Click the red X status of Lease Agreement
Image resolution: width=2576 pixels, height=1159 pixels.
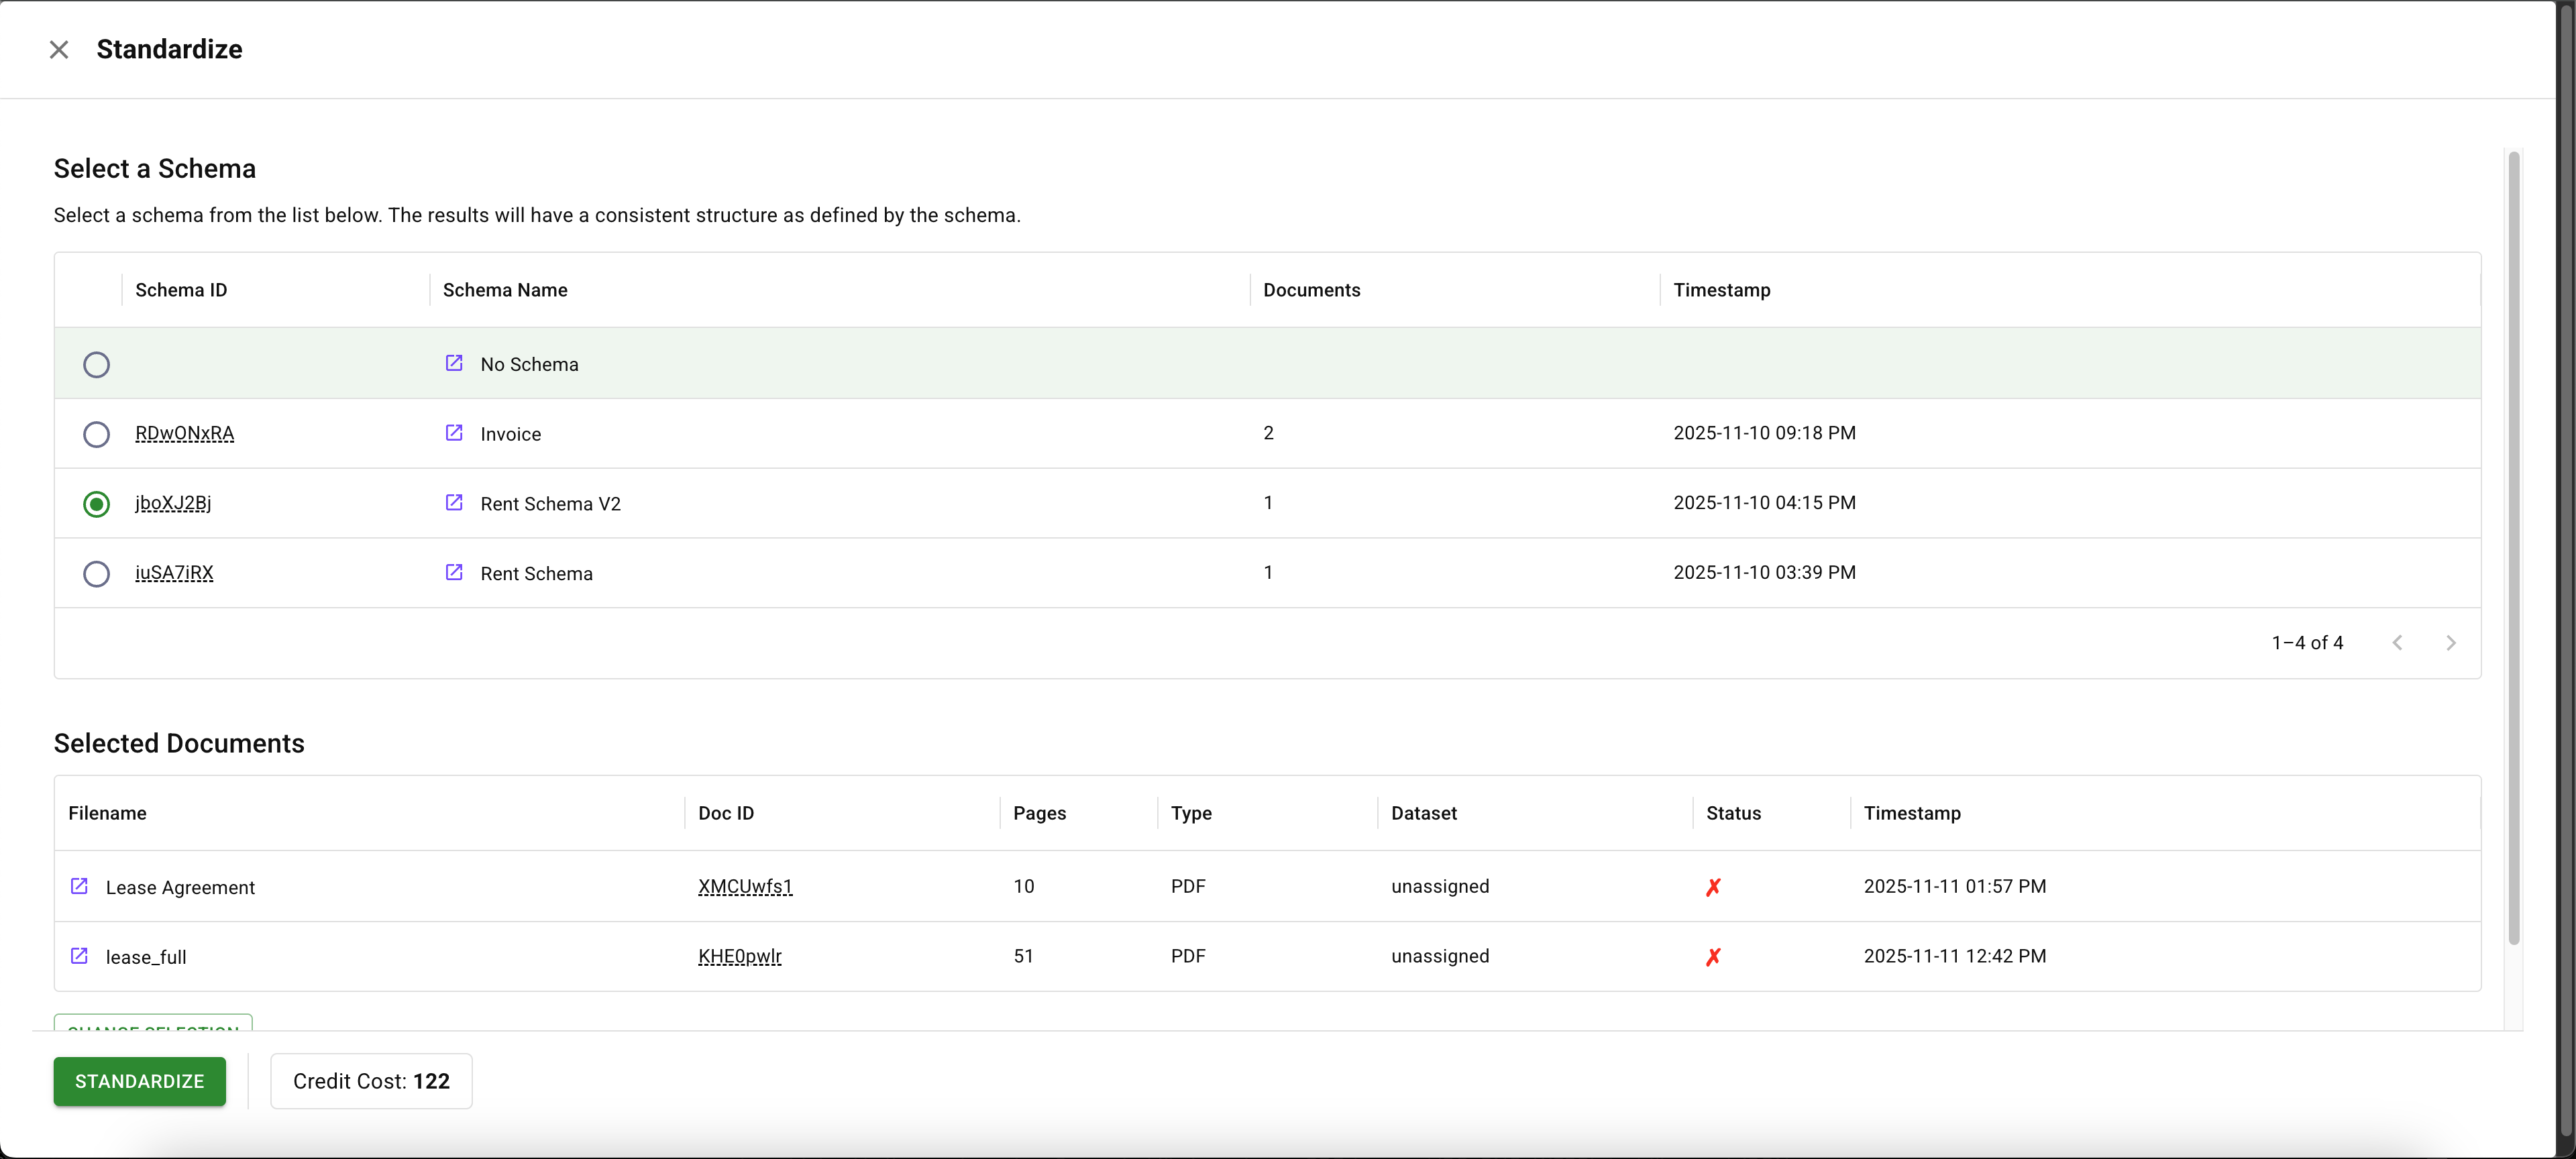tap(1713, 887)
